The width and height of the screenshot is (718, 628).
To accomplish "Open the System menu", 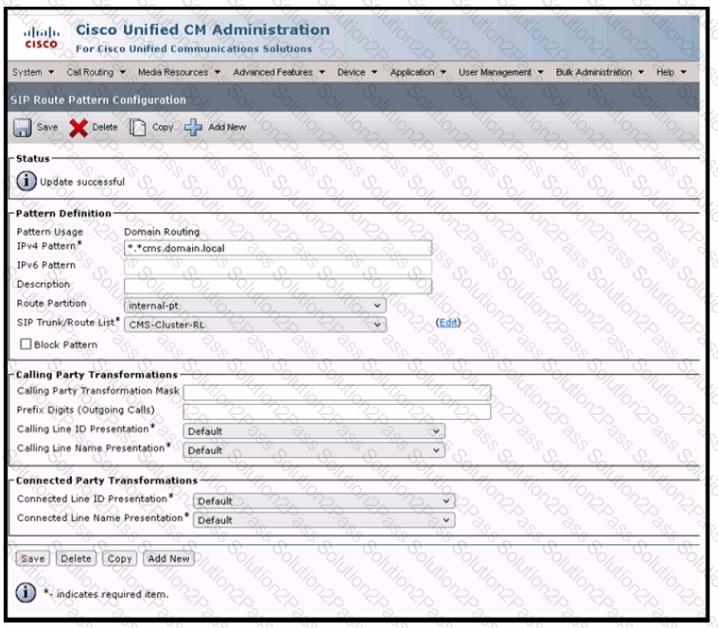I will (33, 72).
